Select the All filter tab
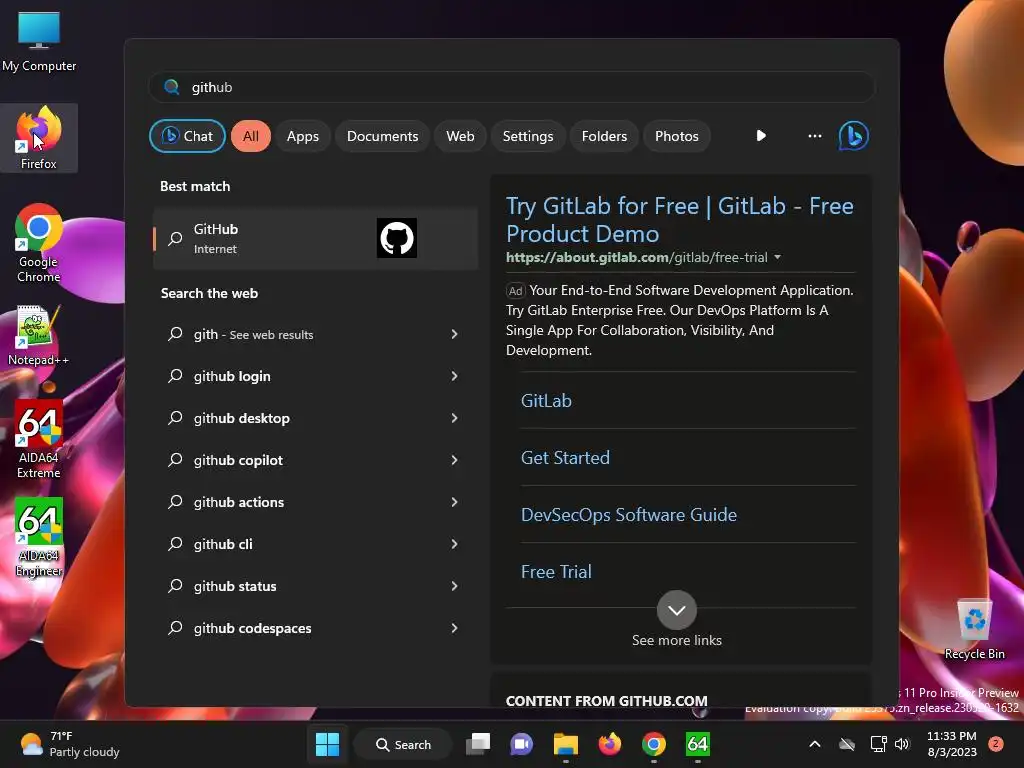1024x768 pixels. [x=251, y=136]
